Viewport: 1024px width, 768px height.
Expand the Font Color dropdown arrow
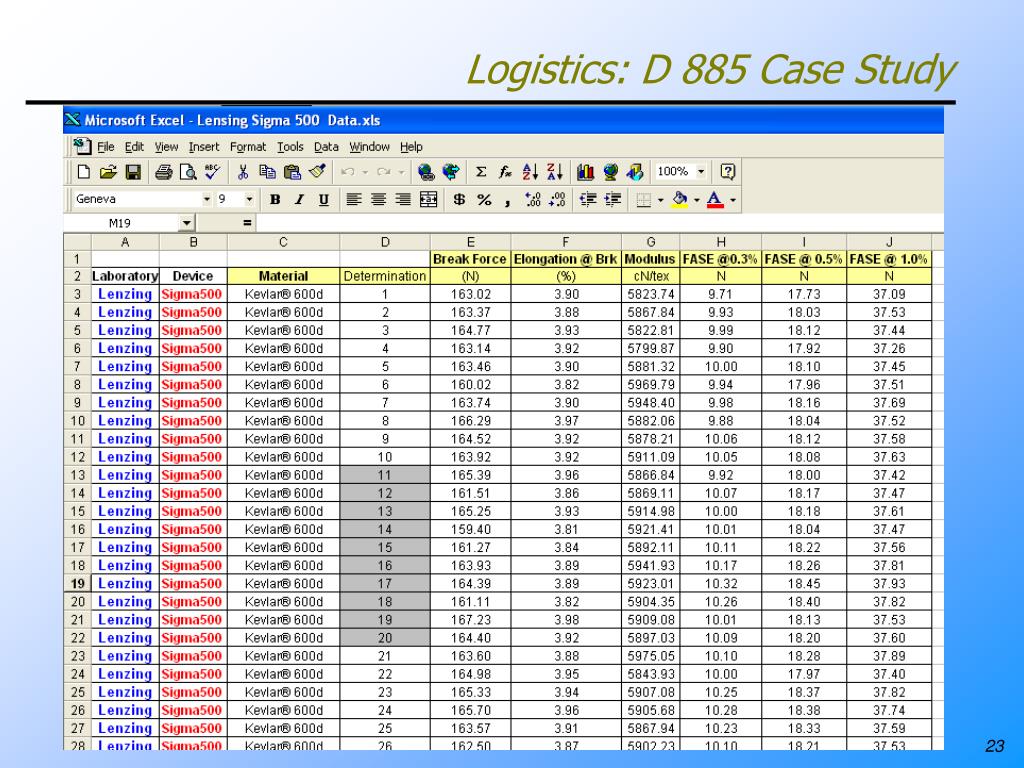click(733, 200)
